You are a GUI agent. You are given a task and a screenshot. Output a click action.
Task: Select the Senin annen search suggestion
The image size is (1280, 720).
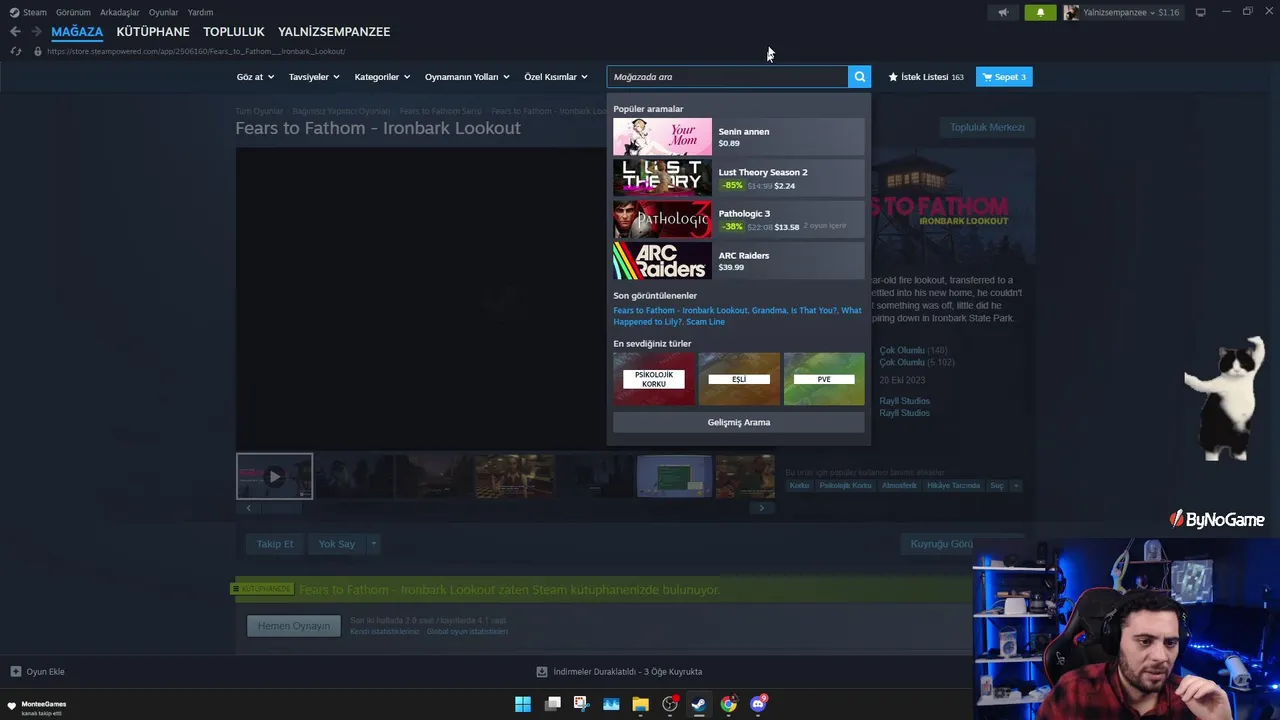739,137
